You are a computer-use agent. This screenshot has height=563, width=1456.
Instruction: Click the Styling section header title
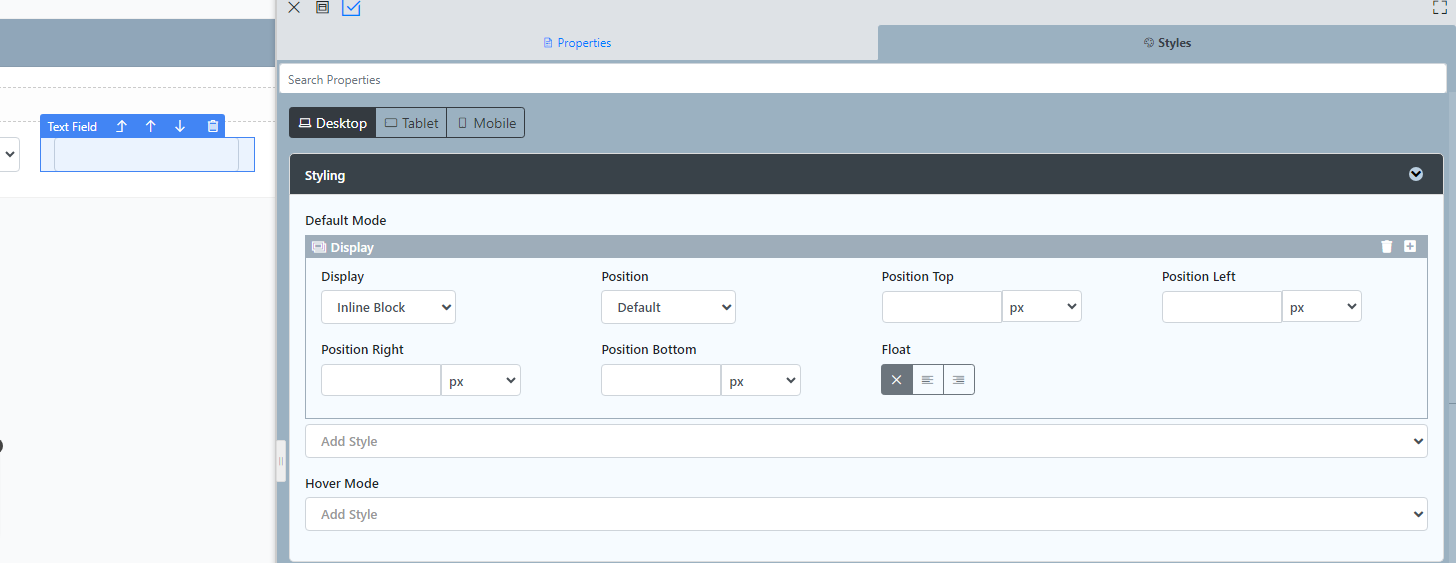325,175
